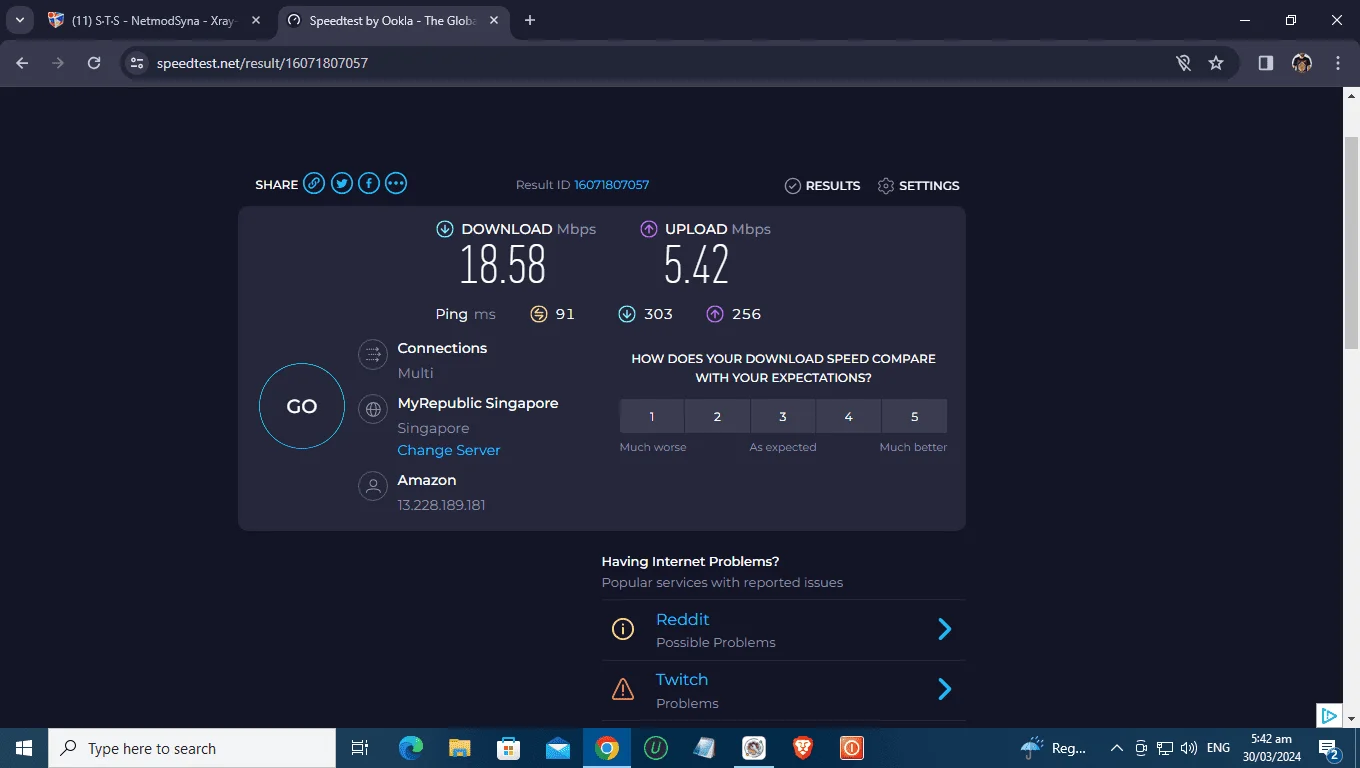The image size is (1360, 768).
Task: Open the connections mode icon
Action: tap(373, 354)
